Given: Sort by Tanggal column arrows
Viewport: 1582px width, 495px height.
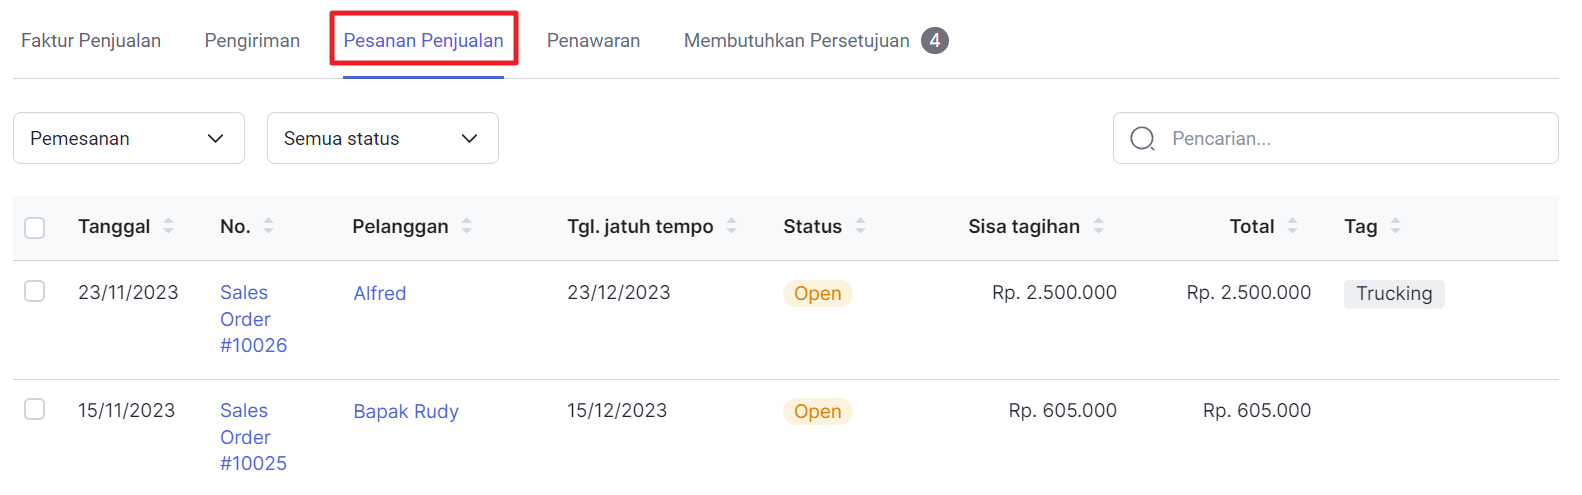Looking at the screenshot, I should [x=168, y=227].
